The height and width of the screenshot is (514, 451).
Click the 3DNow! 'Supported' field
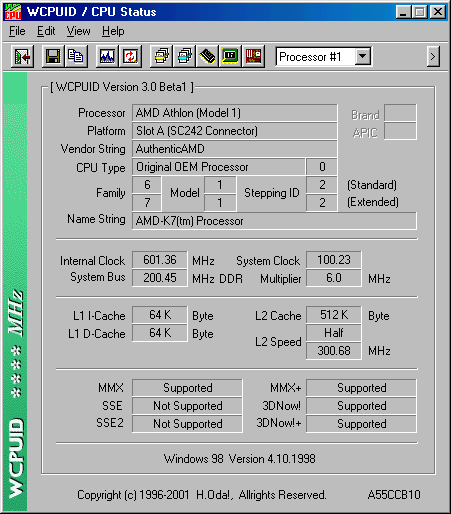click(361, 406)
